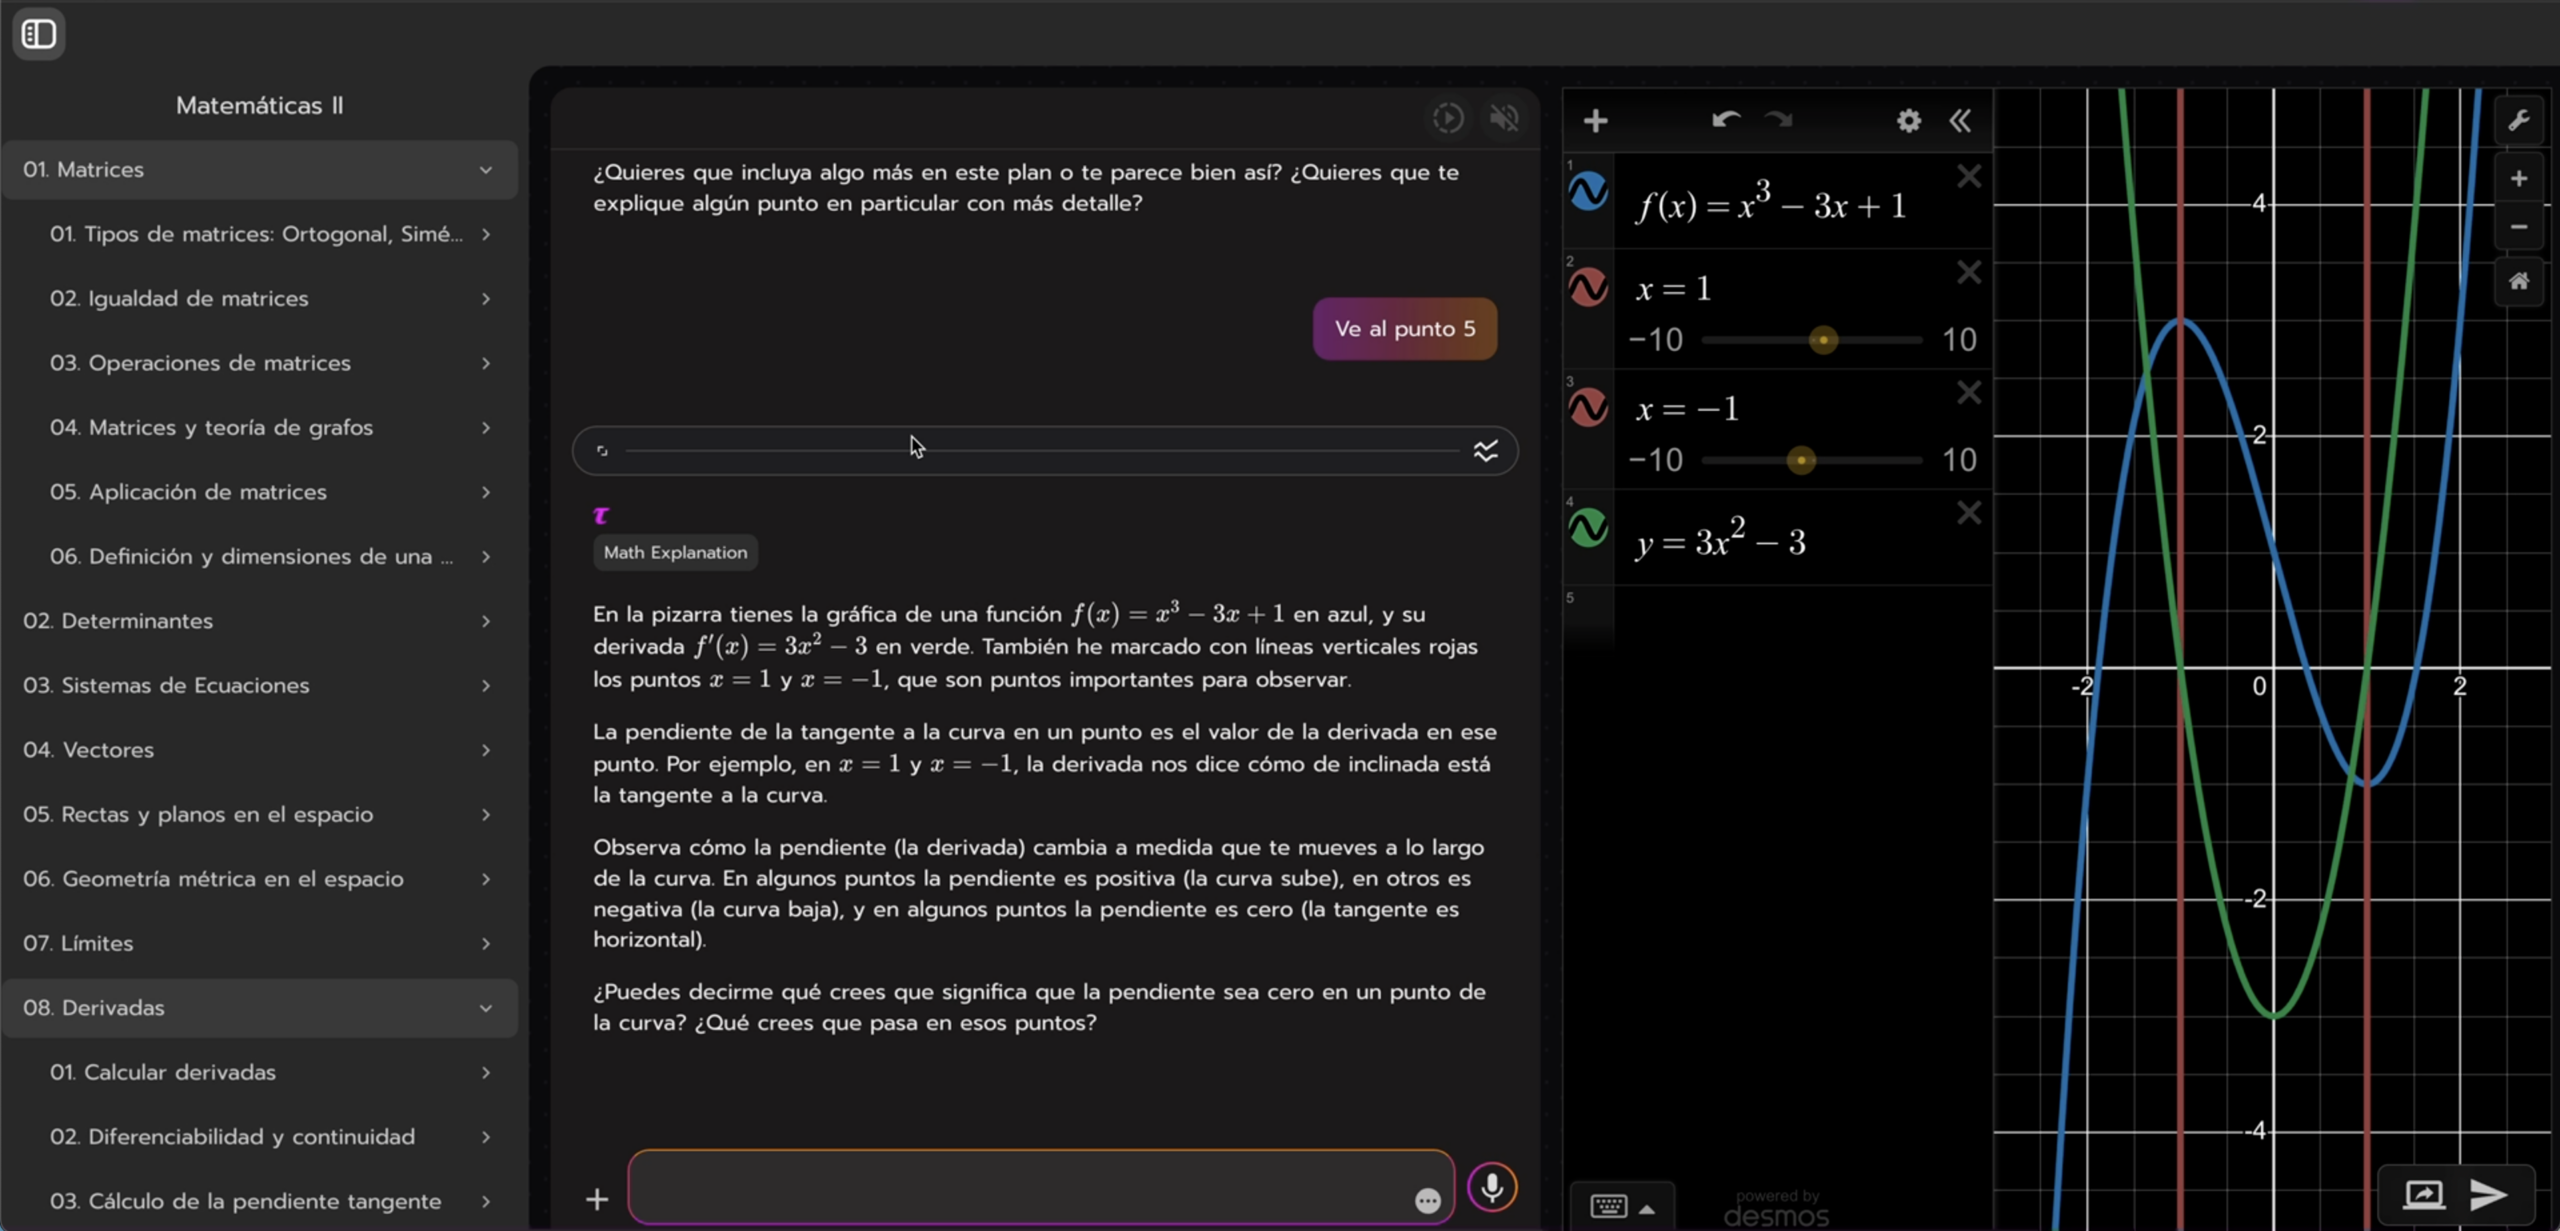The image size is (2560, 1231).
Task: Reset graph to home view
Action: pos(2518,281)
